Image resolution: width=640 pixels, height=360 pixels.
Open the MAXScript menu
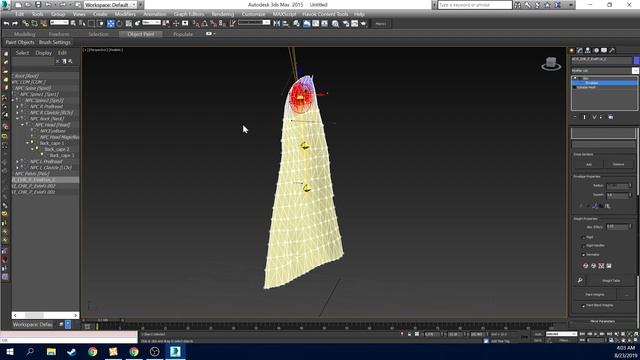point(284,14)
